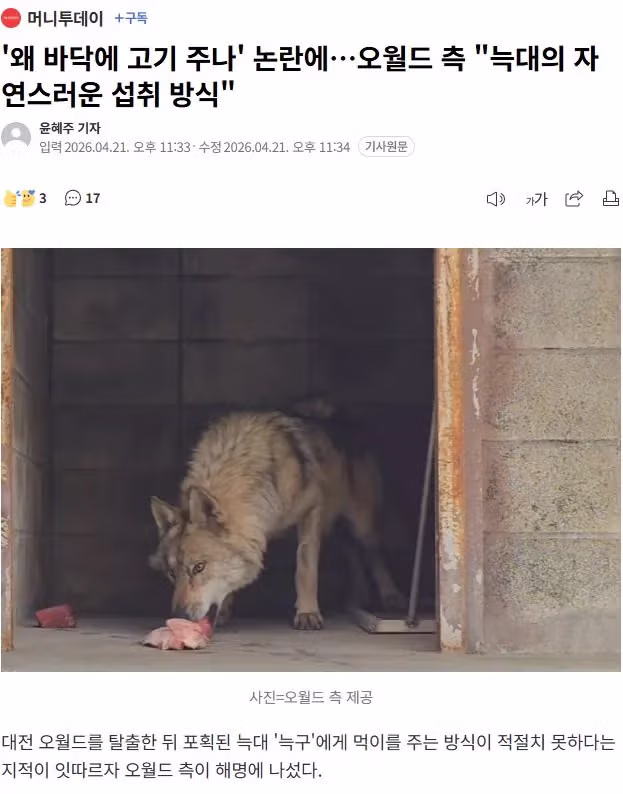Click the 수정 2026.04.21 edit timestamp
Image resolution: width=623 pixels, height=794 pixels.
[x=275, y=147]
